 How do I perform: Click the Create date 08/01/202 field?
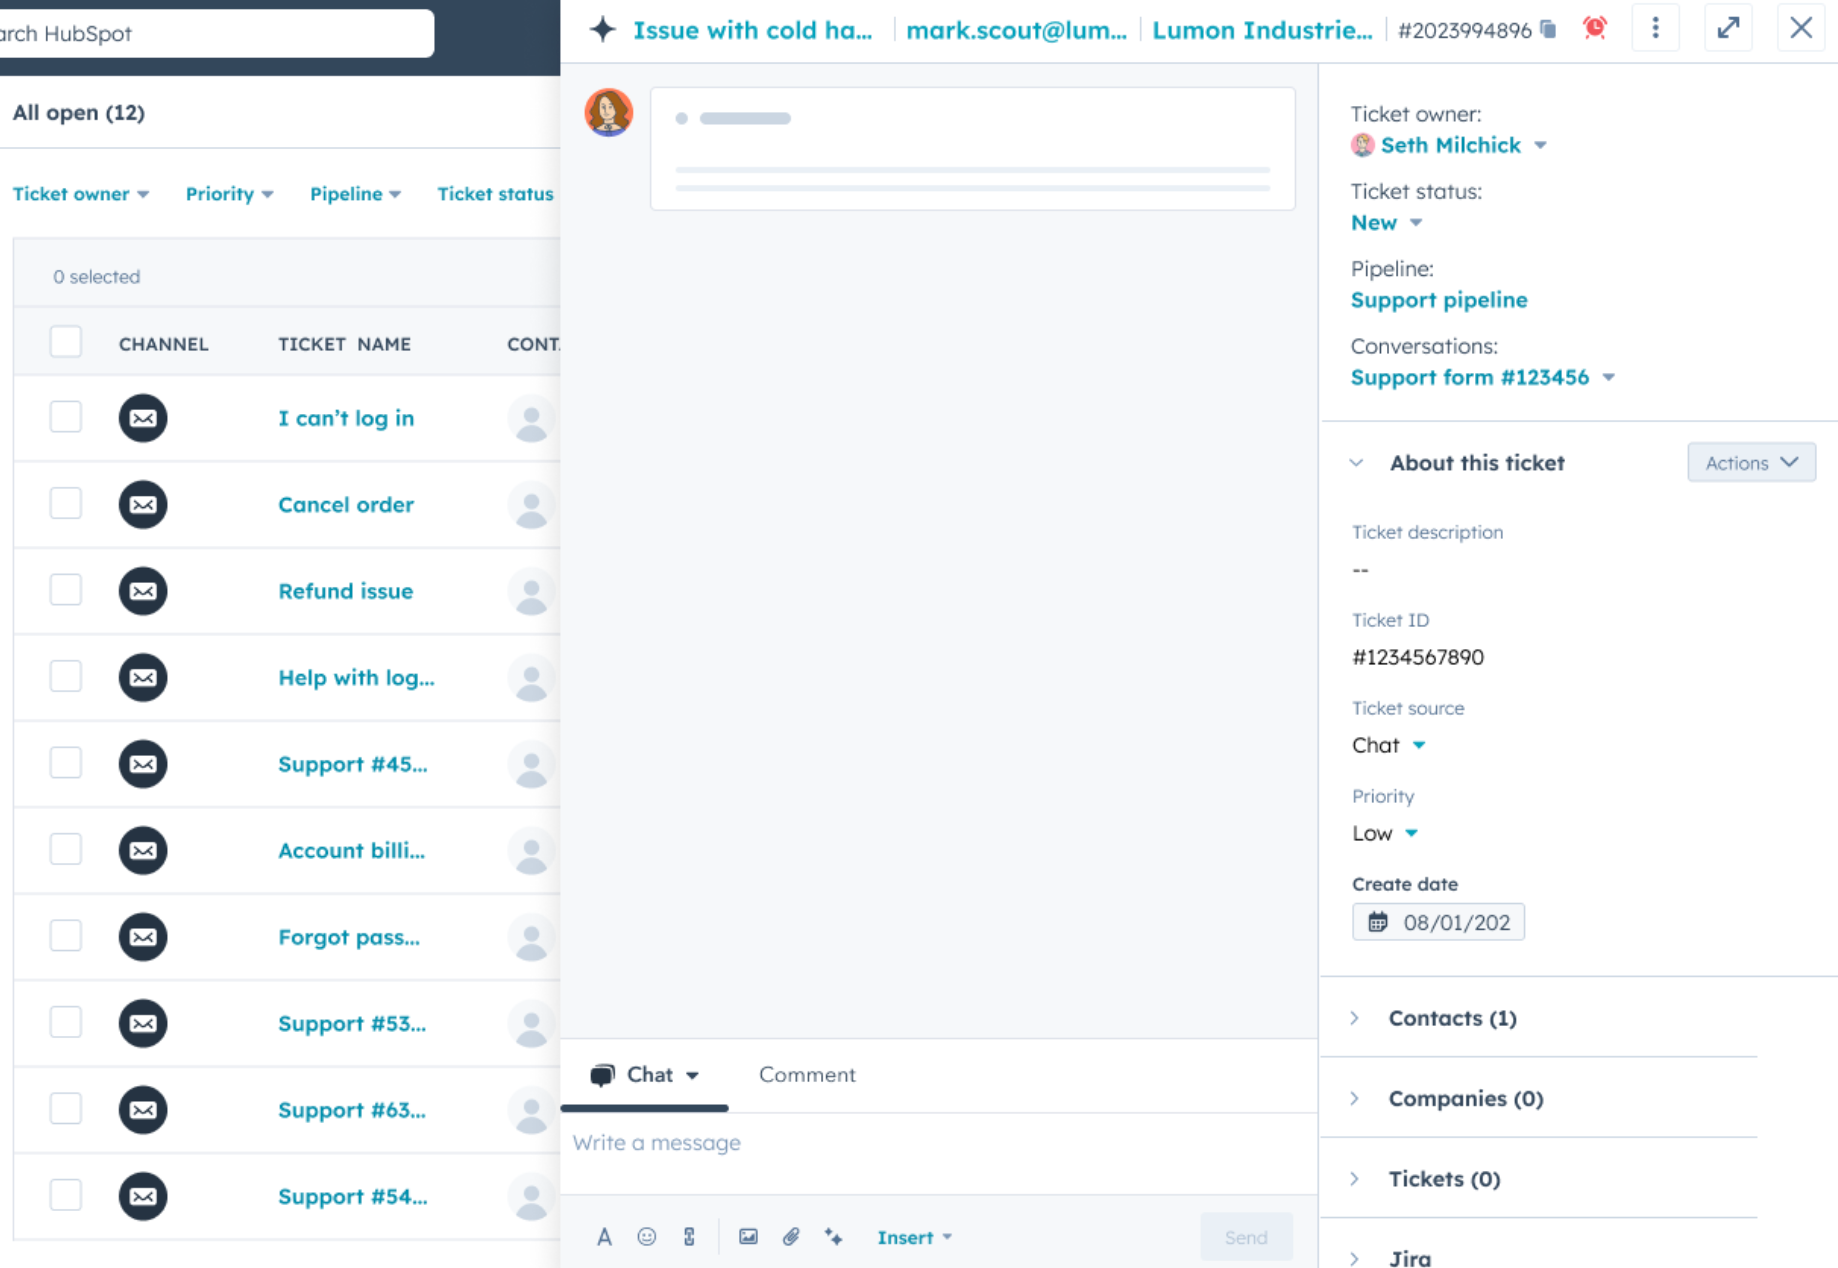point(1438,922)
